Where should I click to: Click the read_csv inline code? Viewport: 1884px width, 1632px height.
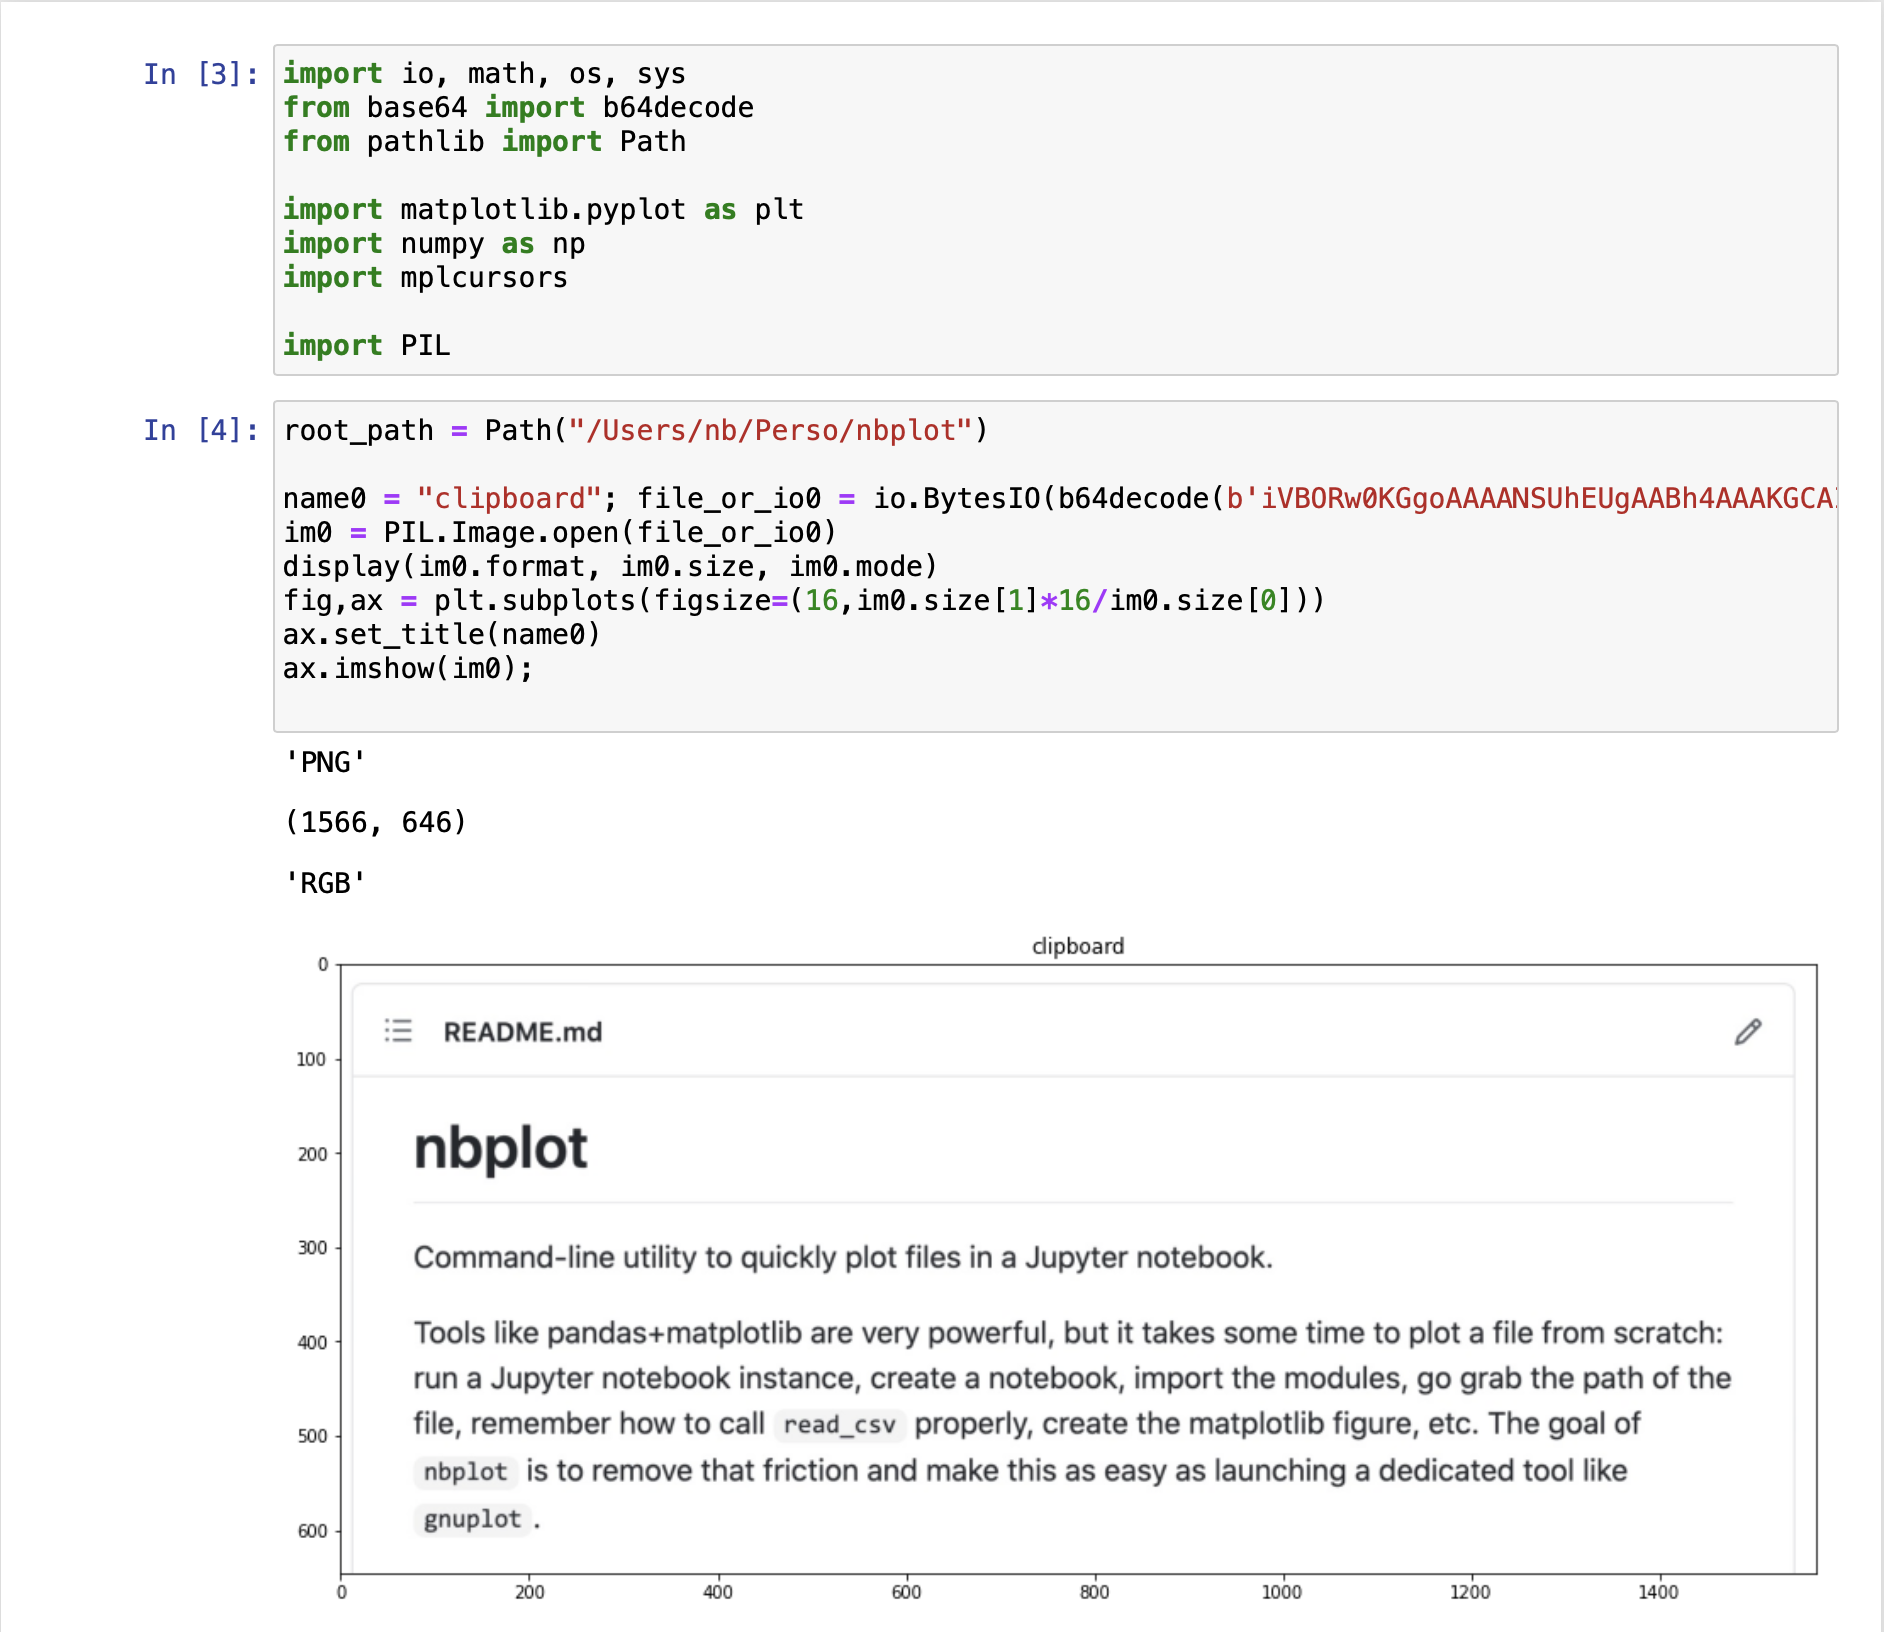[839, 1424]
